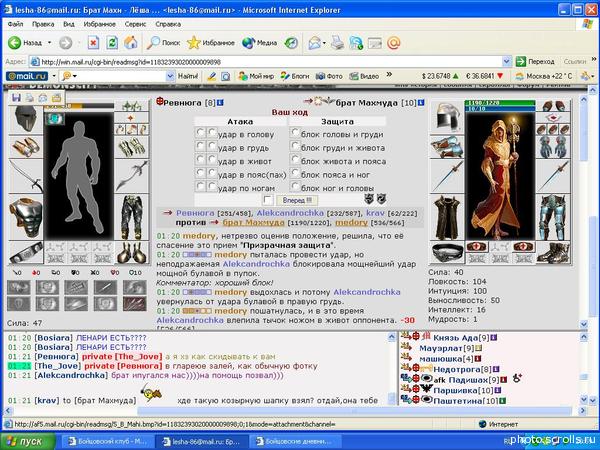
Task: Click the Windows flag logo in the menu bar
Action: click(x=587, y=24)
